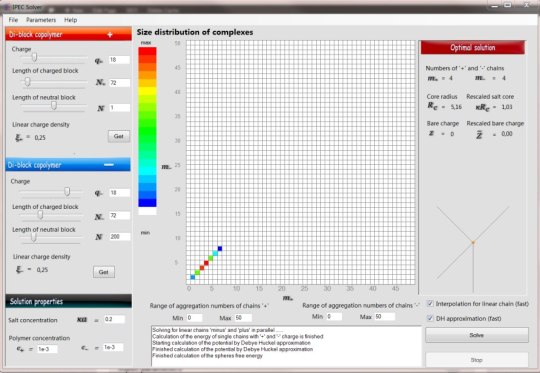The width and height of the screenshot is (540, 373).
Task: Click the dark blue cell in the distribution grid
Action: click(x=220, y=249)
